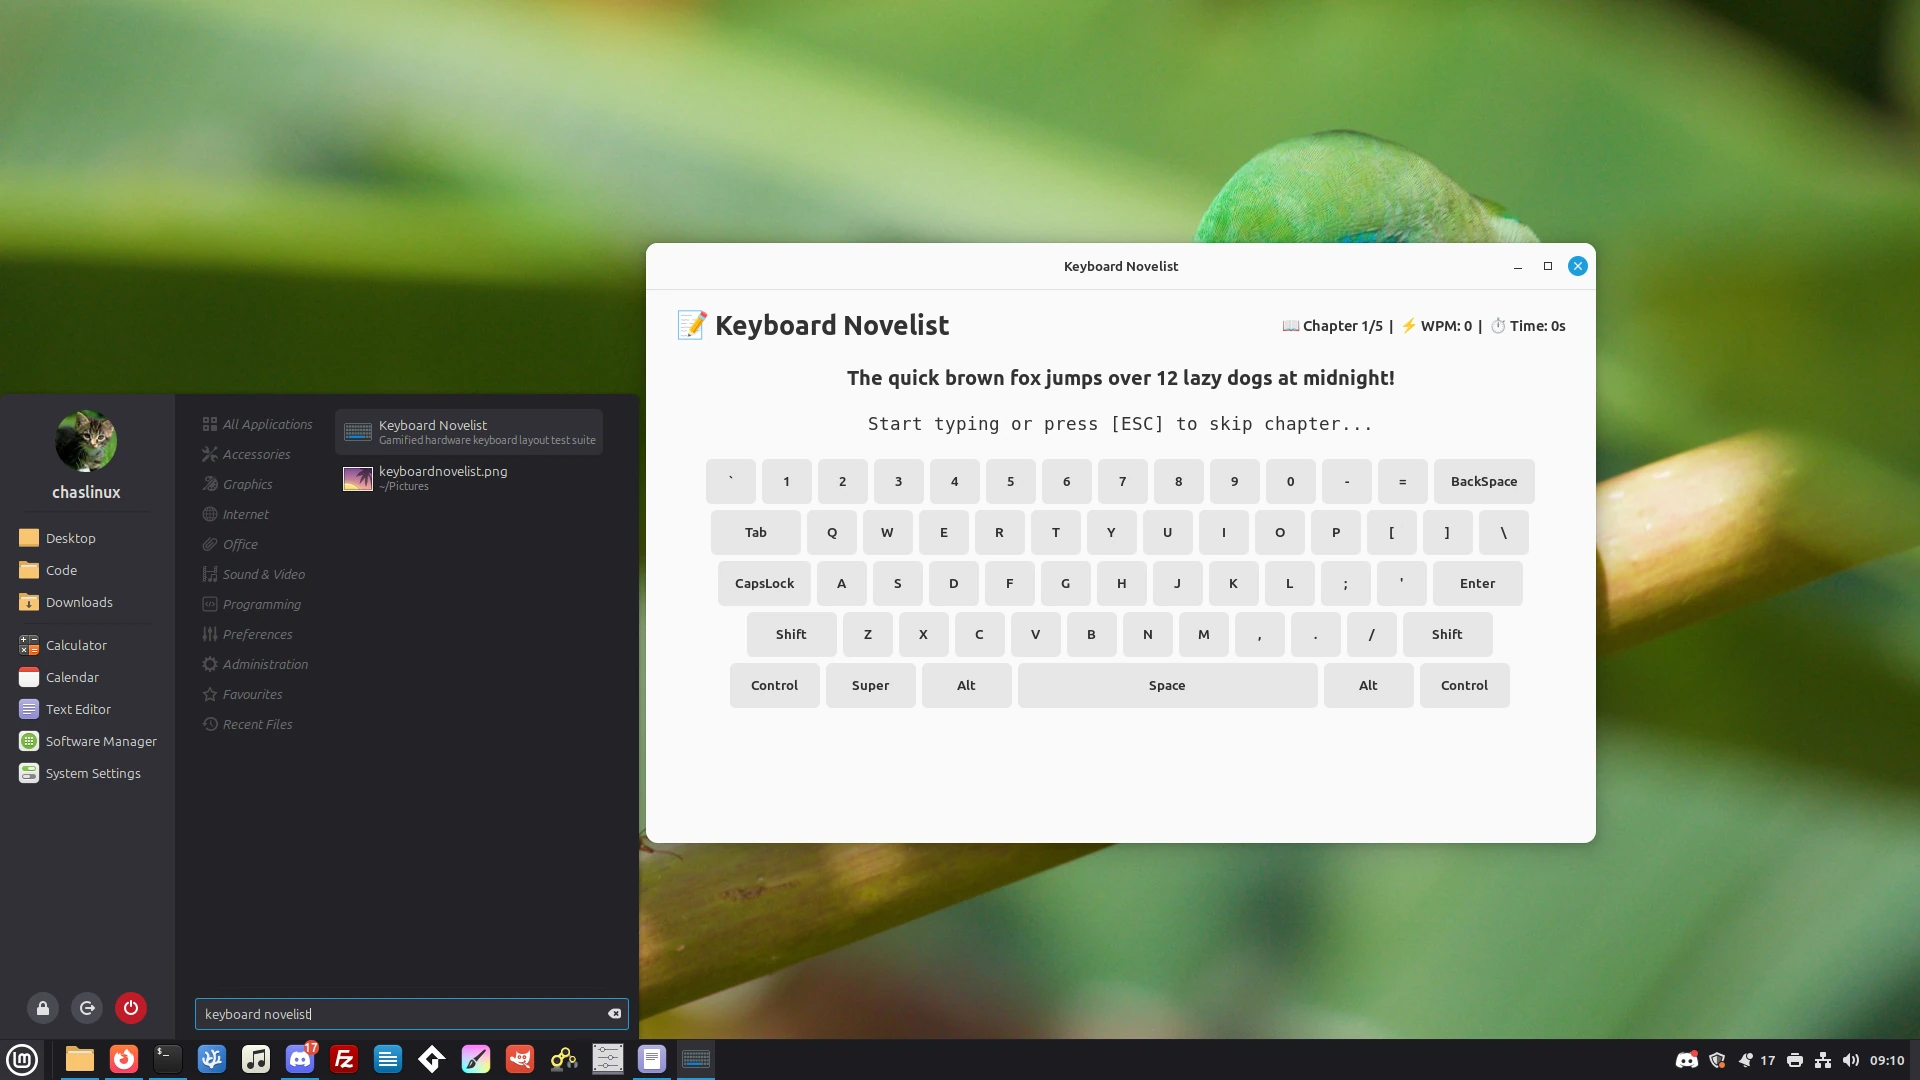Open the Code folder shortcut
This screenshot has width=1920, height=1080.
click(x=48, y=570)
